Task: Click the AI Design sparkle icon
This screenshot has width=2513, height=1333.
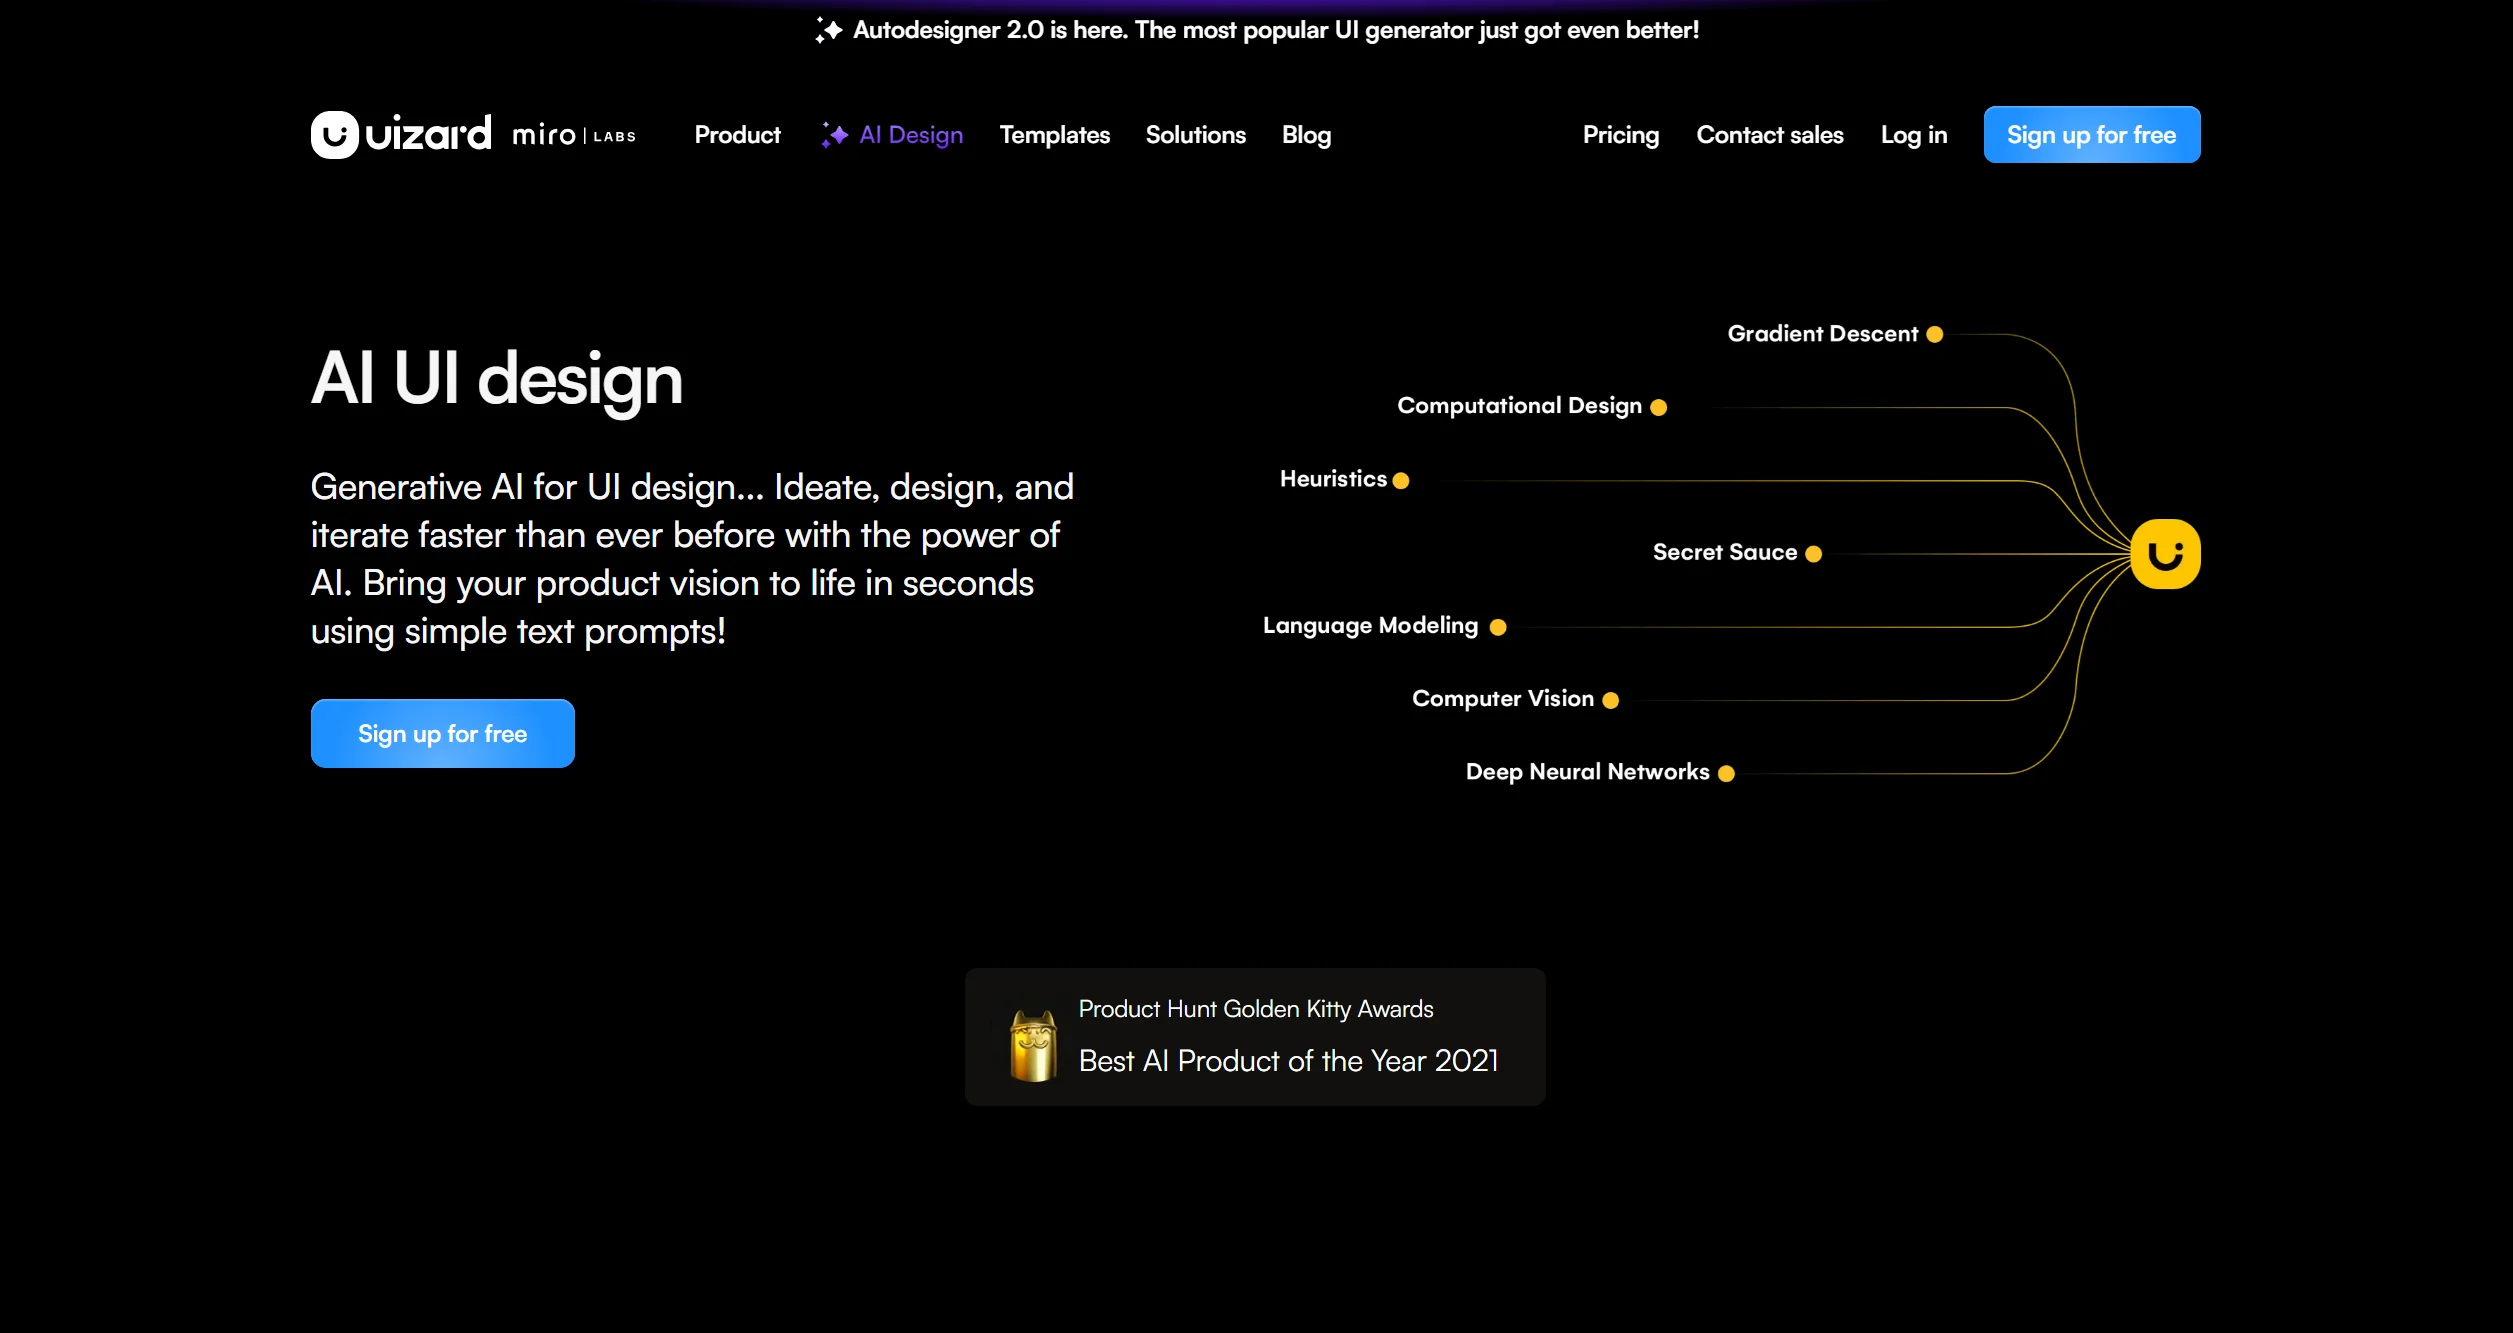Action: 834,135
